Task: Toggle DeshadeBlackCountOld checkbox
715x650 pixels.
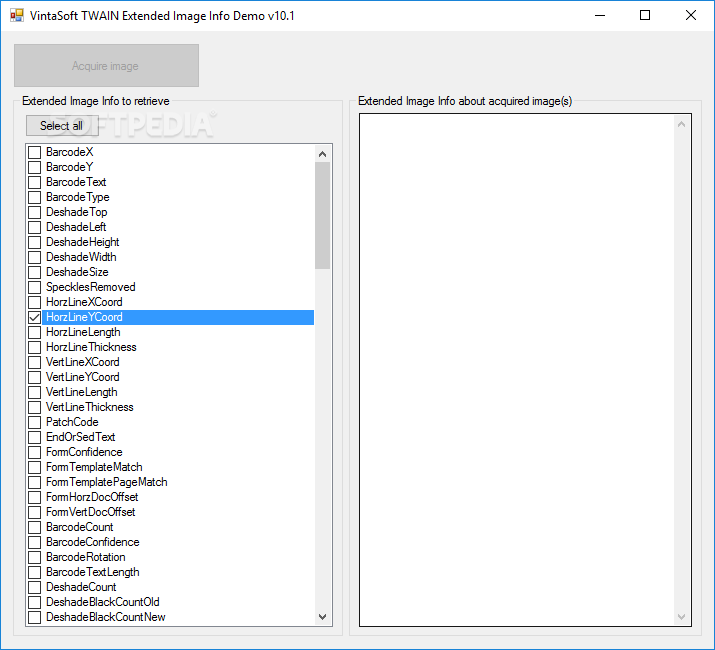Action: (x=35, y=603)
